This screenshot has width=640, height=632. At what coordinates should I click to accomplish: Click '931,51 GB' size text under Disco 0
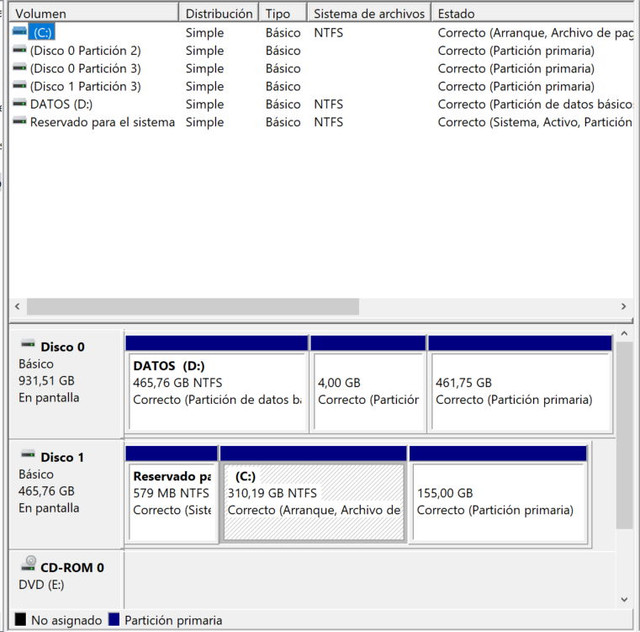tap(47, 381)
